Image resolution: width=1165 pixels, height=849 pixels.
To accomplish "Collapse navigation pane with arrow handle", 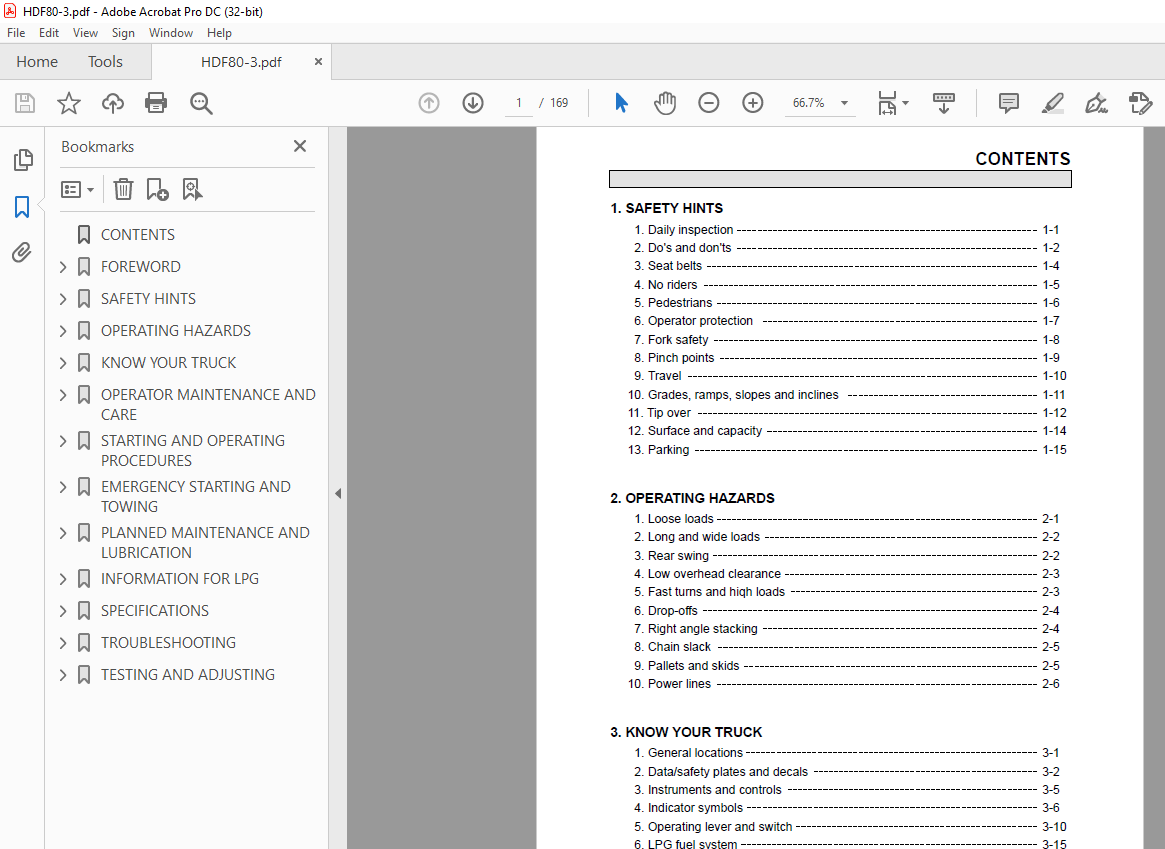I will pyautogui.click(x=338, y=493).
